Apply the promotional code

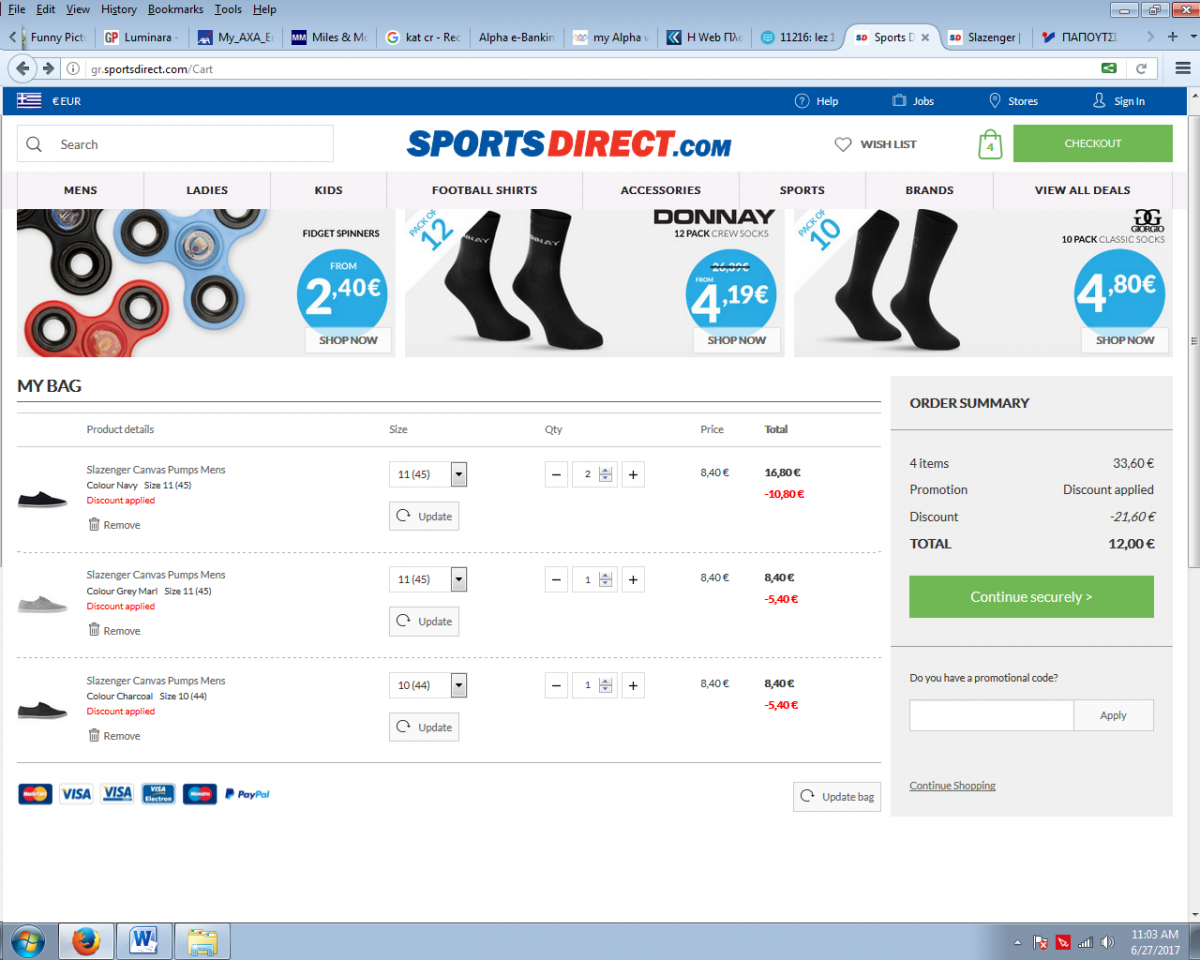(x=1113, y=715)
